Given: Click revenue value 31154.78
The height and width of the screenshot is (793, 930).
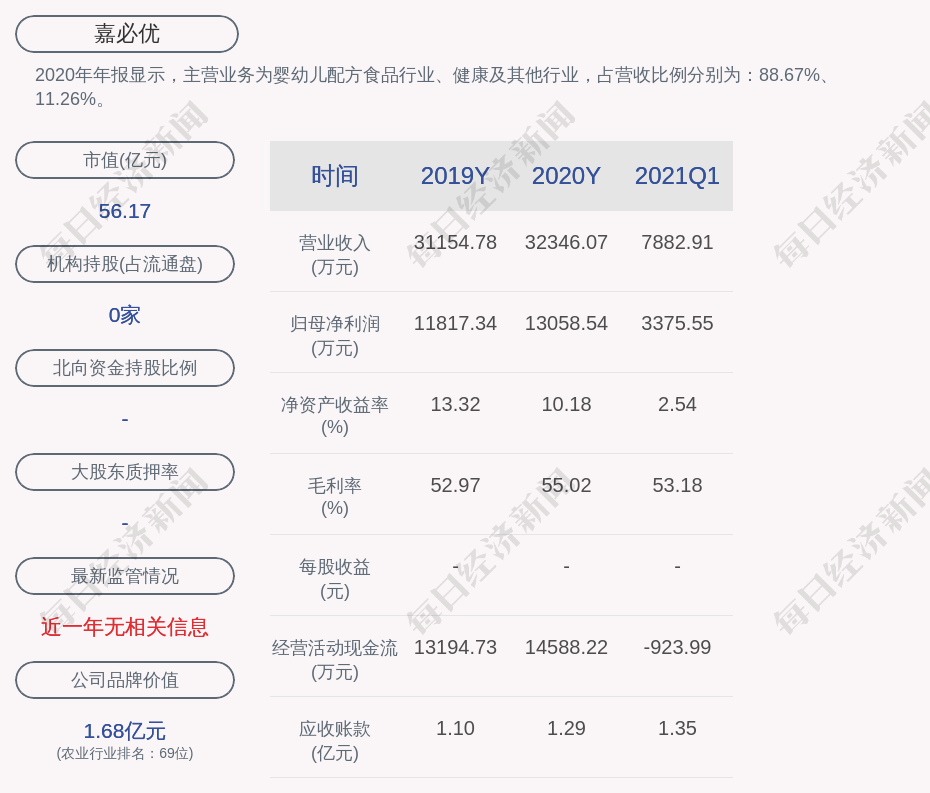Looking at the screenshot, I should click(x=455, y=243).
